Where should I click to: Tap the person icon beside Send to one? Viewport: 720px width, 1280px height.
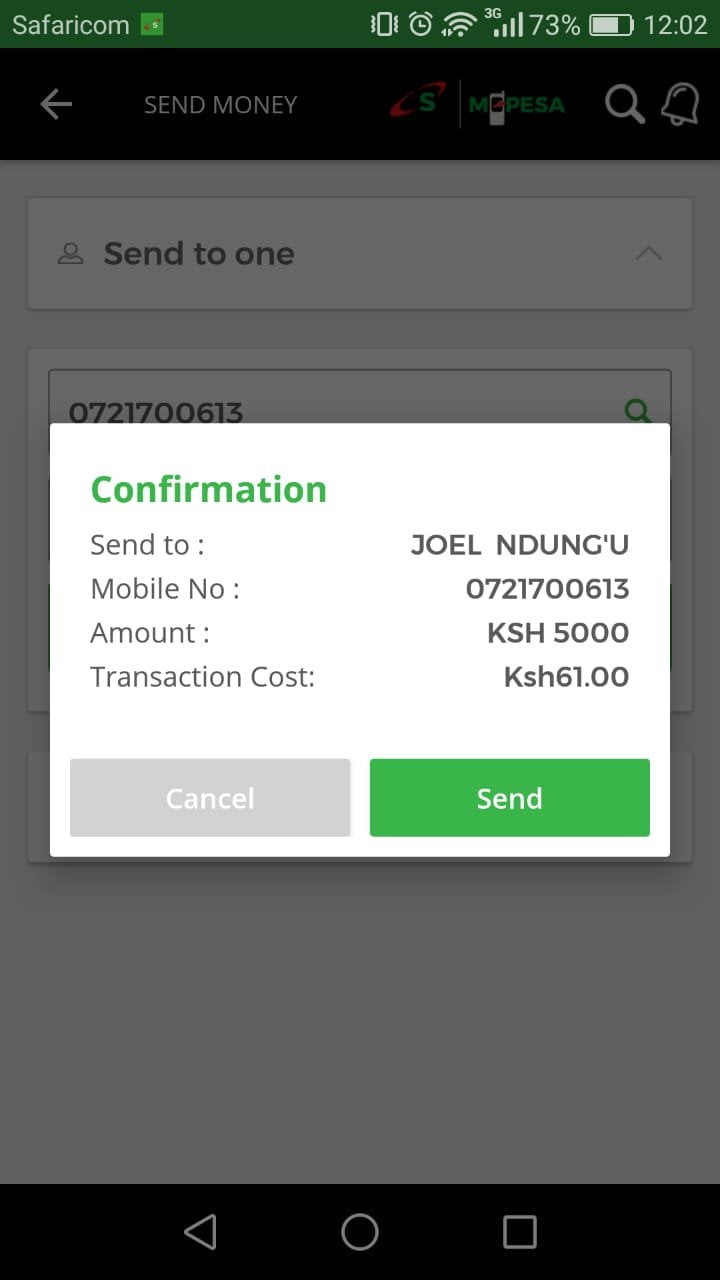pyautogui.click(x=70, y=254)
